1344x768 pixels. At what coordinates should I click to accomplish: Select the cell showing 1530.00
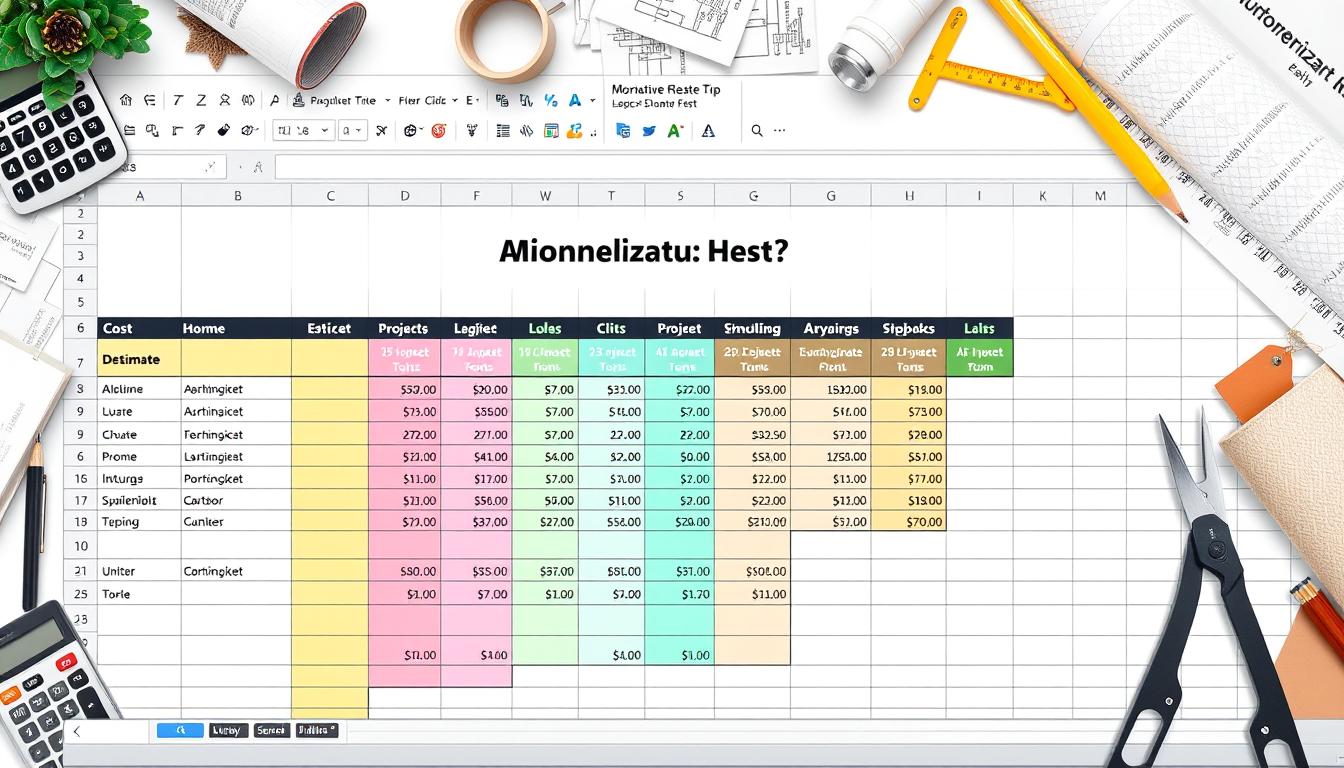[830, 389]
